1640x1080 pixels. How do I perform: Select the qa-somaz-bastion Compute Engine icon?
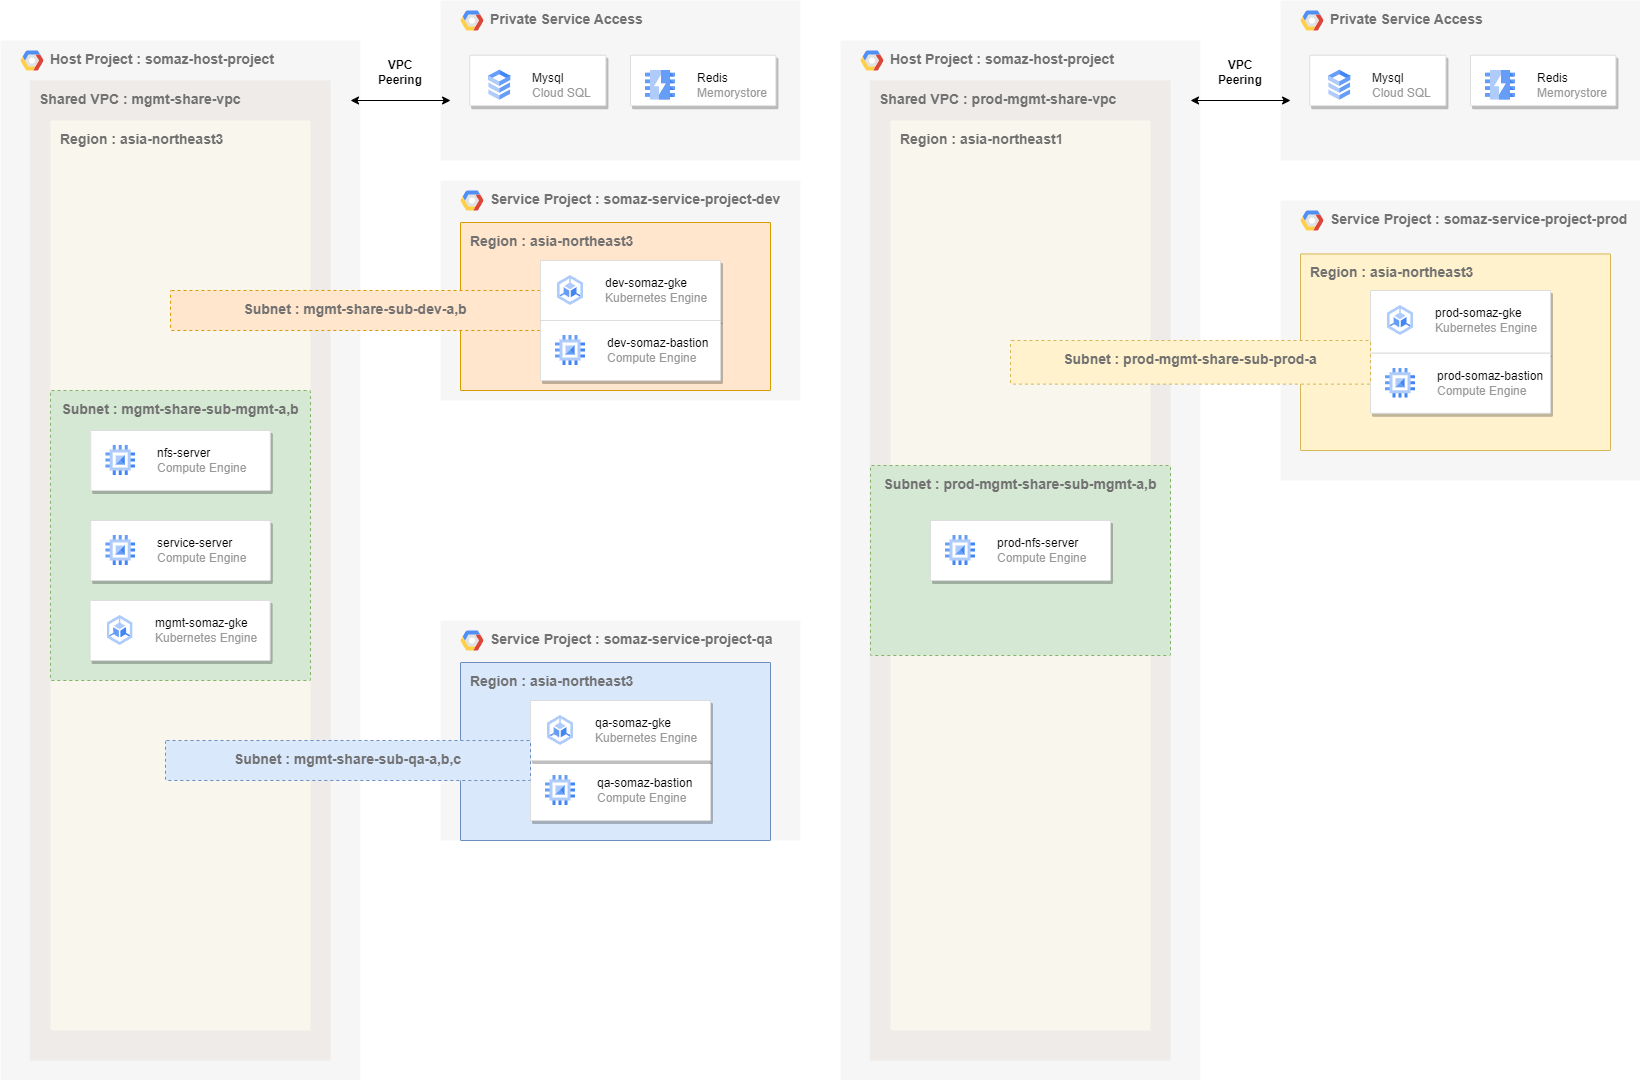(x=560, y=790)
